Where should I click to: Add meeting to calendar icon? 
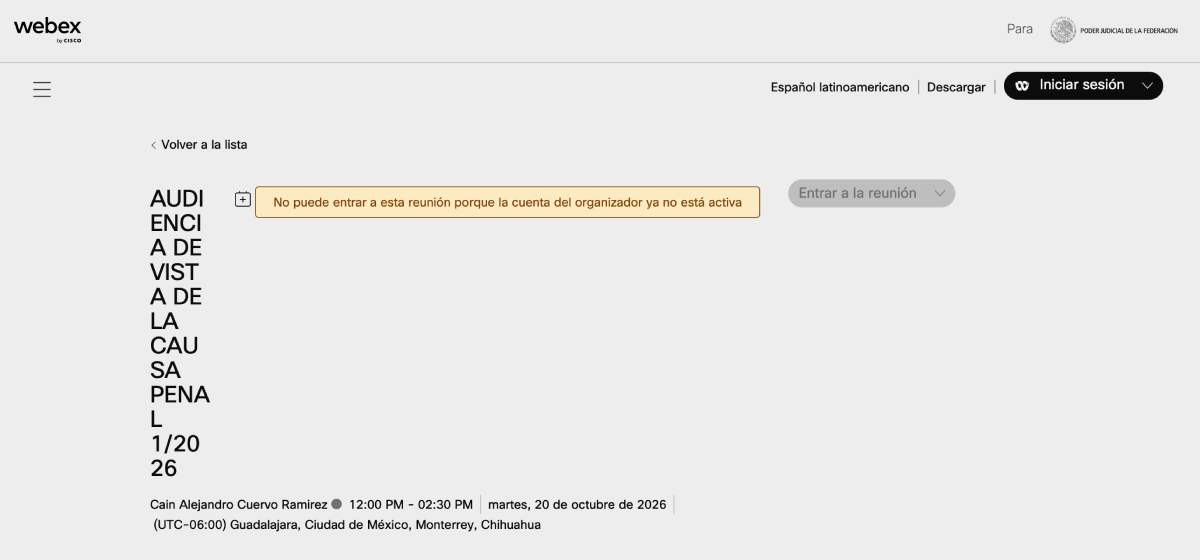(243, 199)
